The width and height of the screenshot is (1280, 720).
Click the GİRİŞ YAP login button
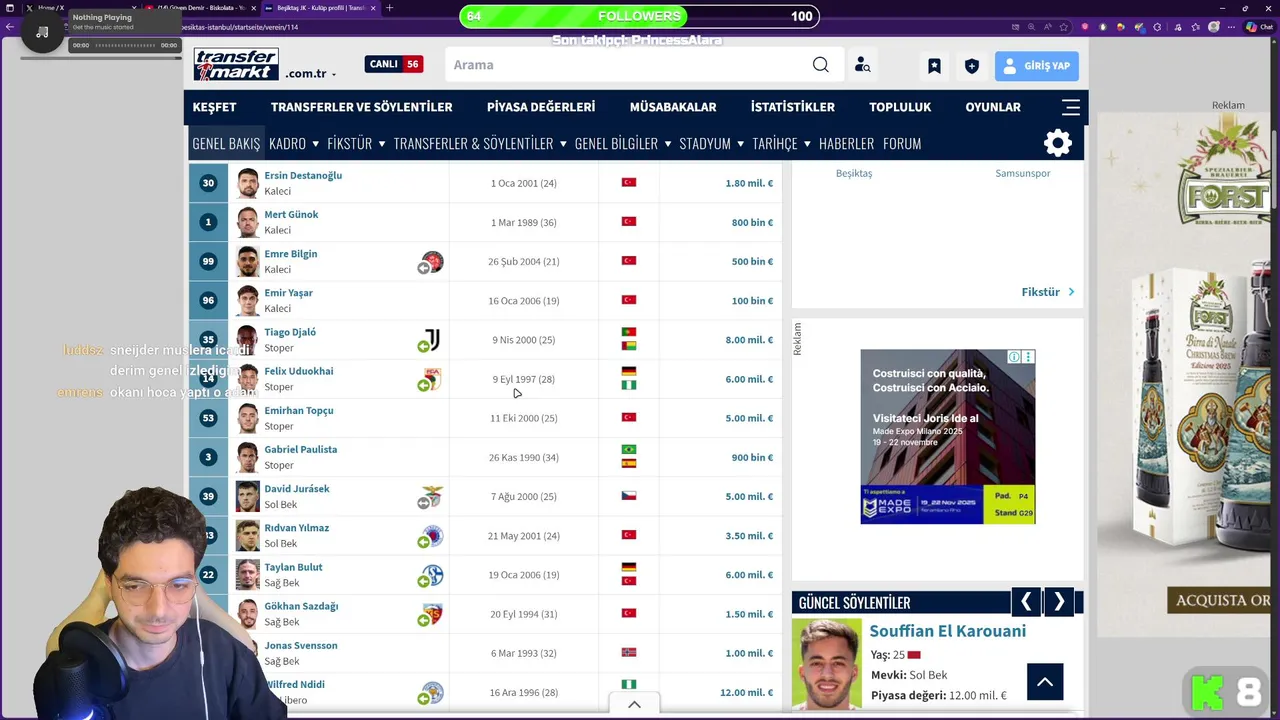[1037, 66]
